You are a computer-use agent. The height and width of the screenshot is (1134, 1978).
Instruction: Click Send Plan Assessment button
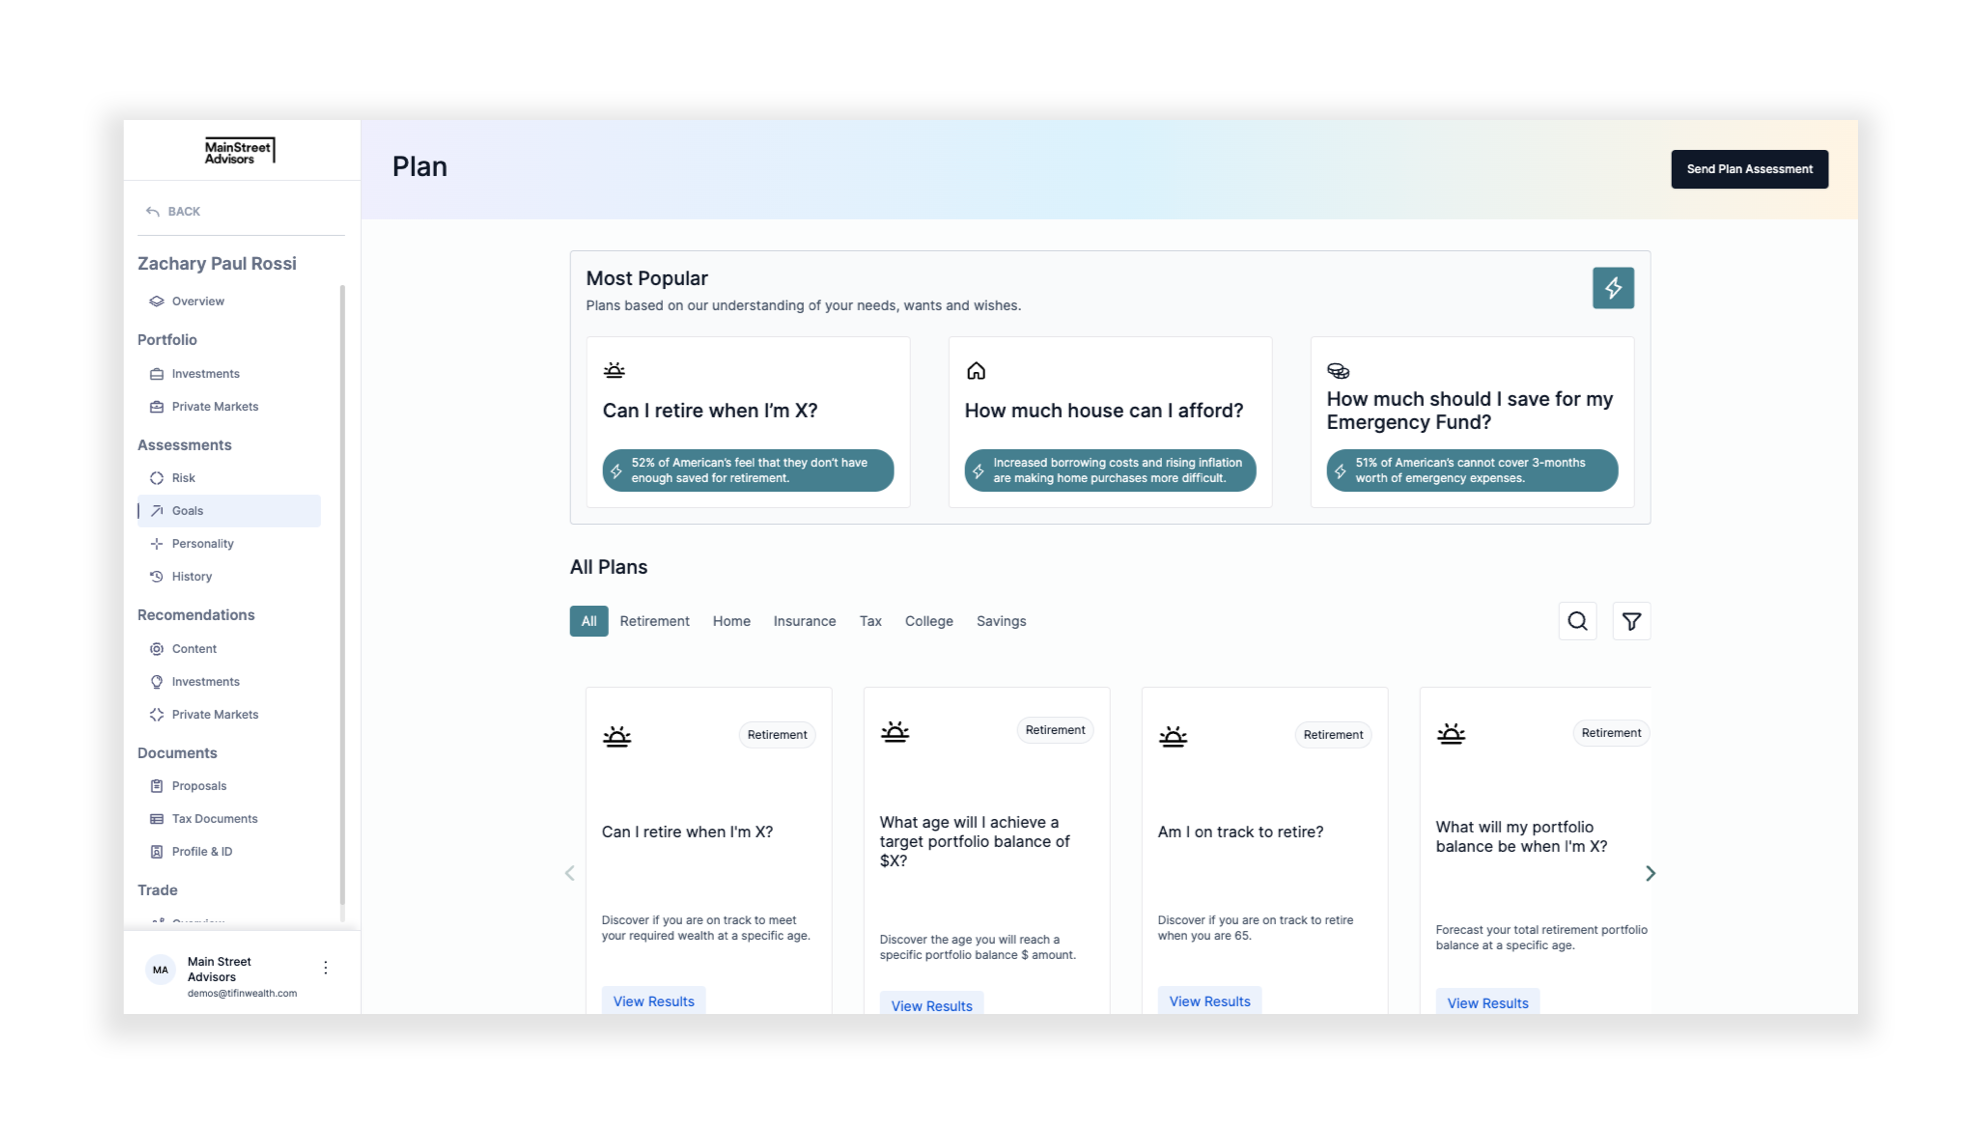[1750, 168]
